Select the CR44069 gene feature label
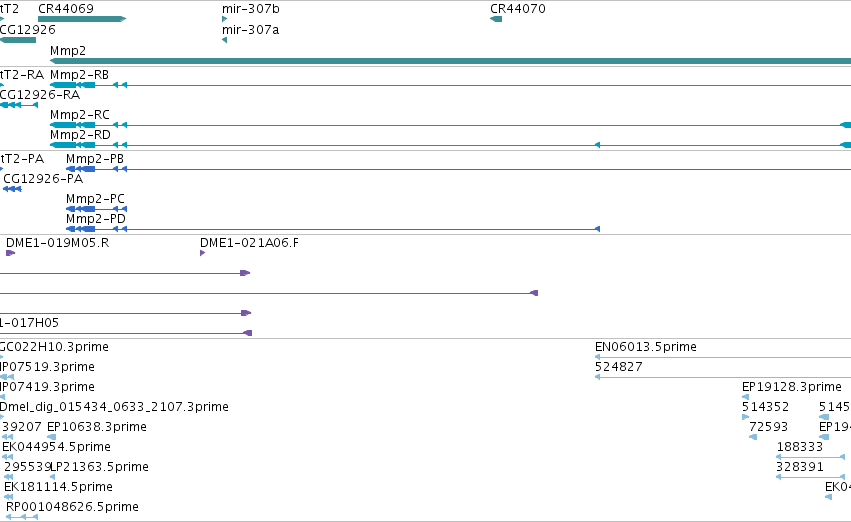This screenshot has height=522, width=851. (x=66, y=9)
